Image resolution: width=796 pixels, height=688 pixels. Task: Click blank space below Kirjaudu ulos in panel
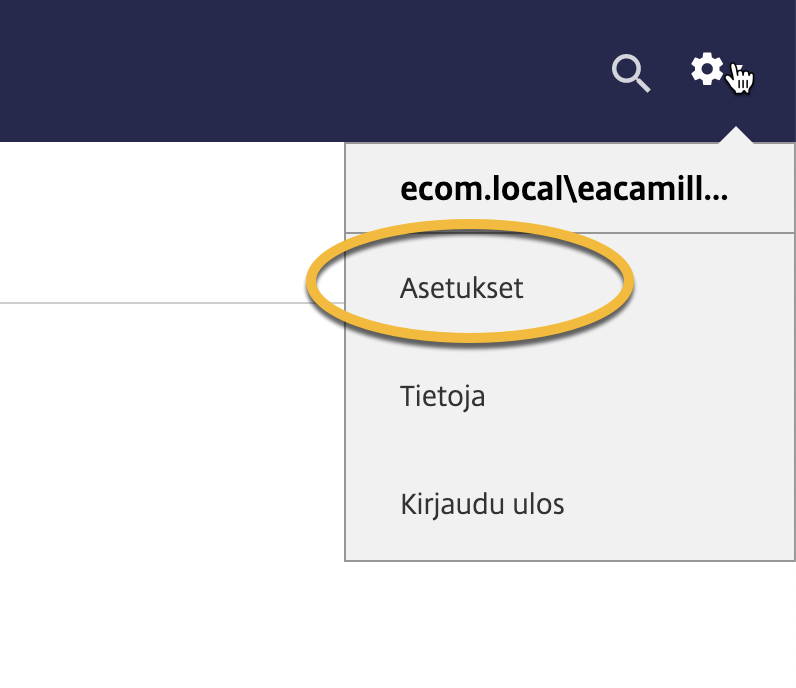click(570, 541)
